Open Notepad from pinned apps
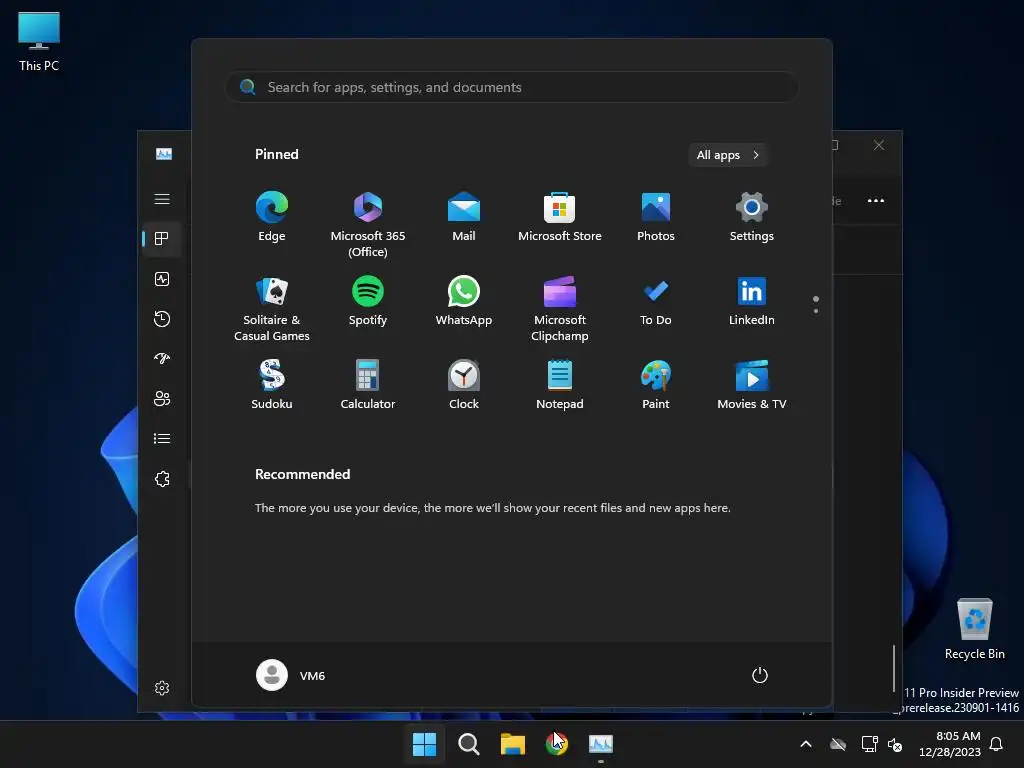 click(560, 385)
